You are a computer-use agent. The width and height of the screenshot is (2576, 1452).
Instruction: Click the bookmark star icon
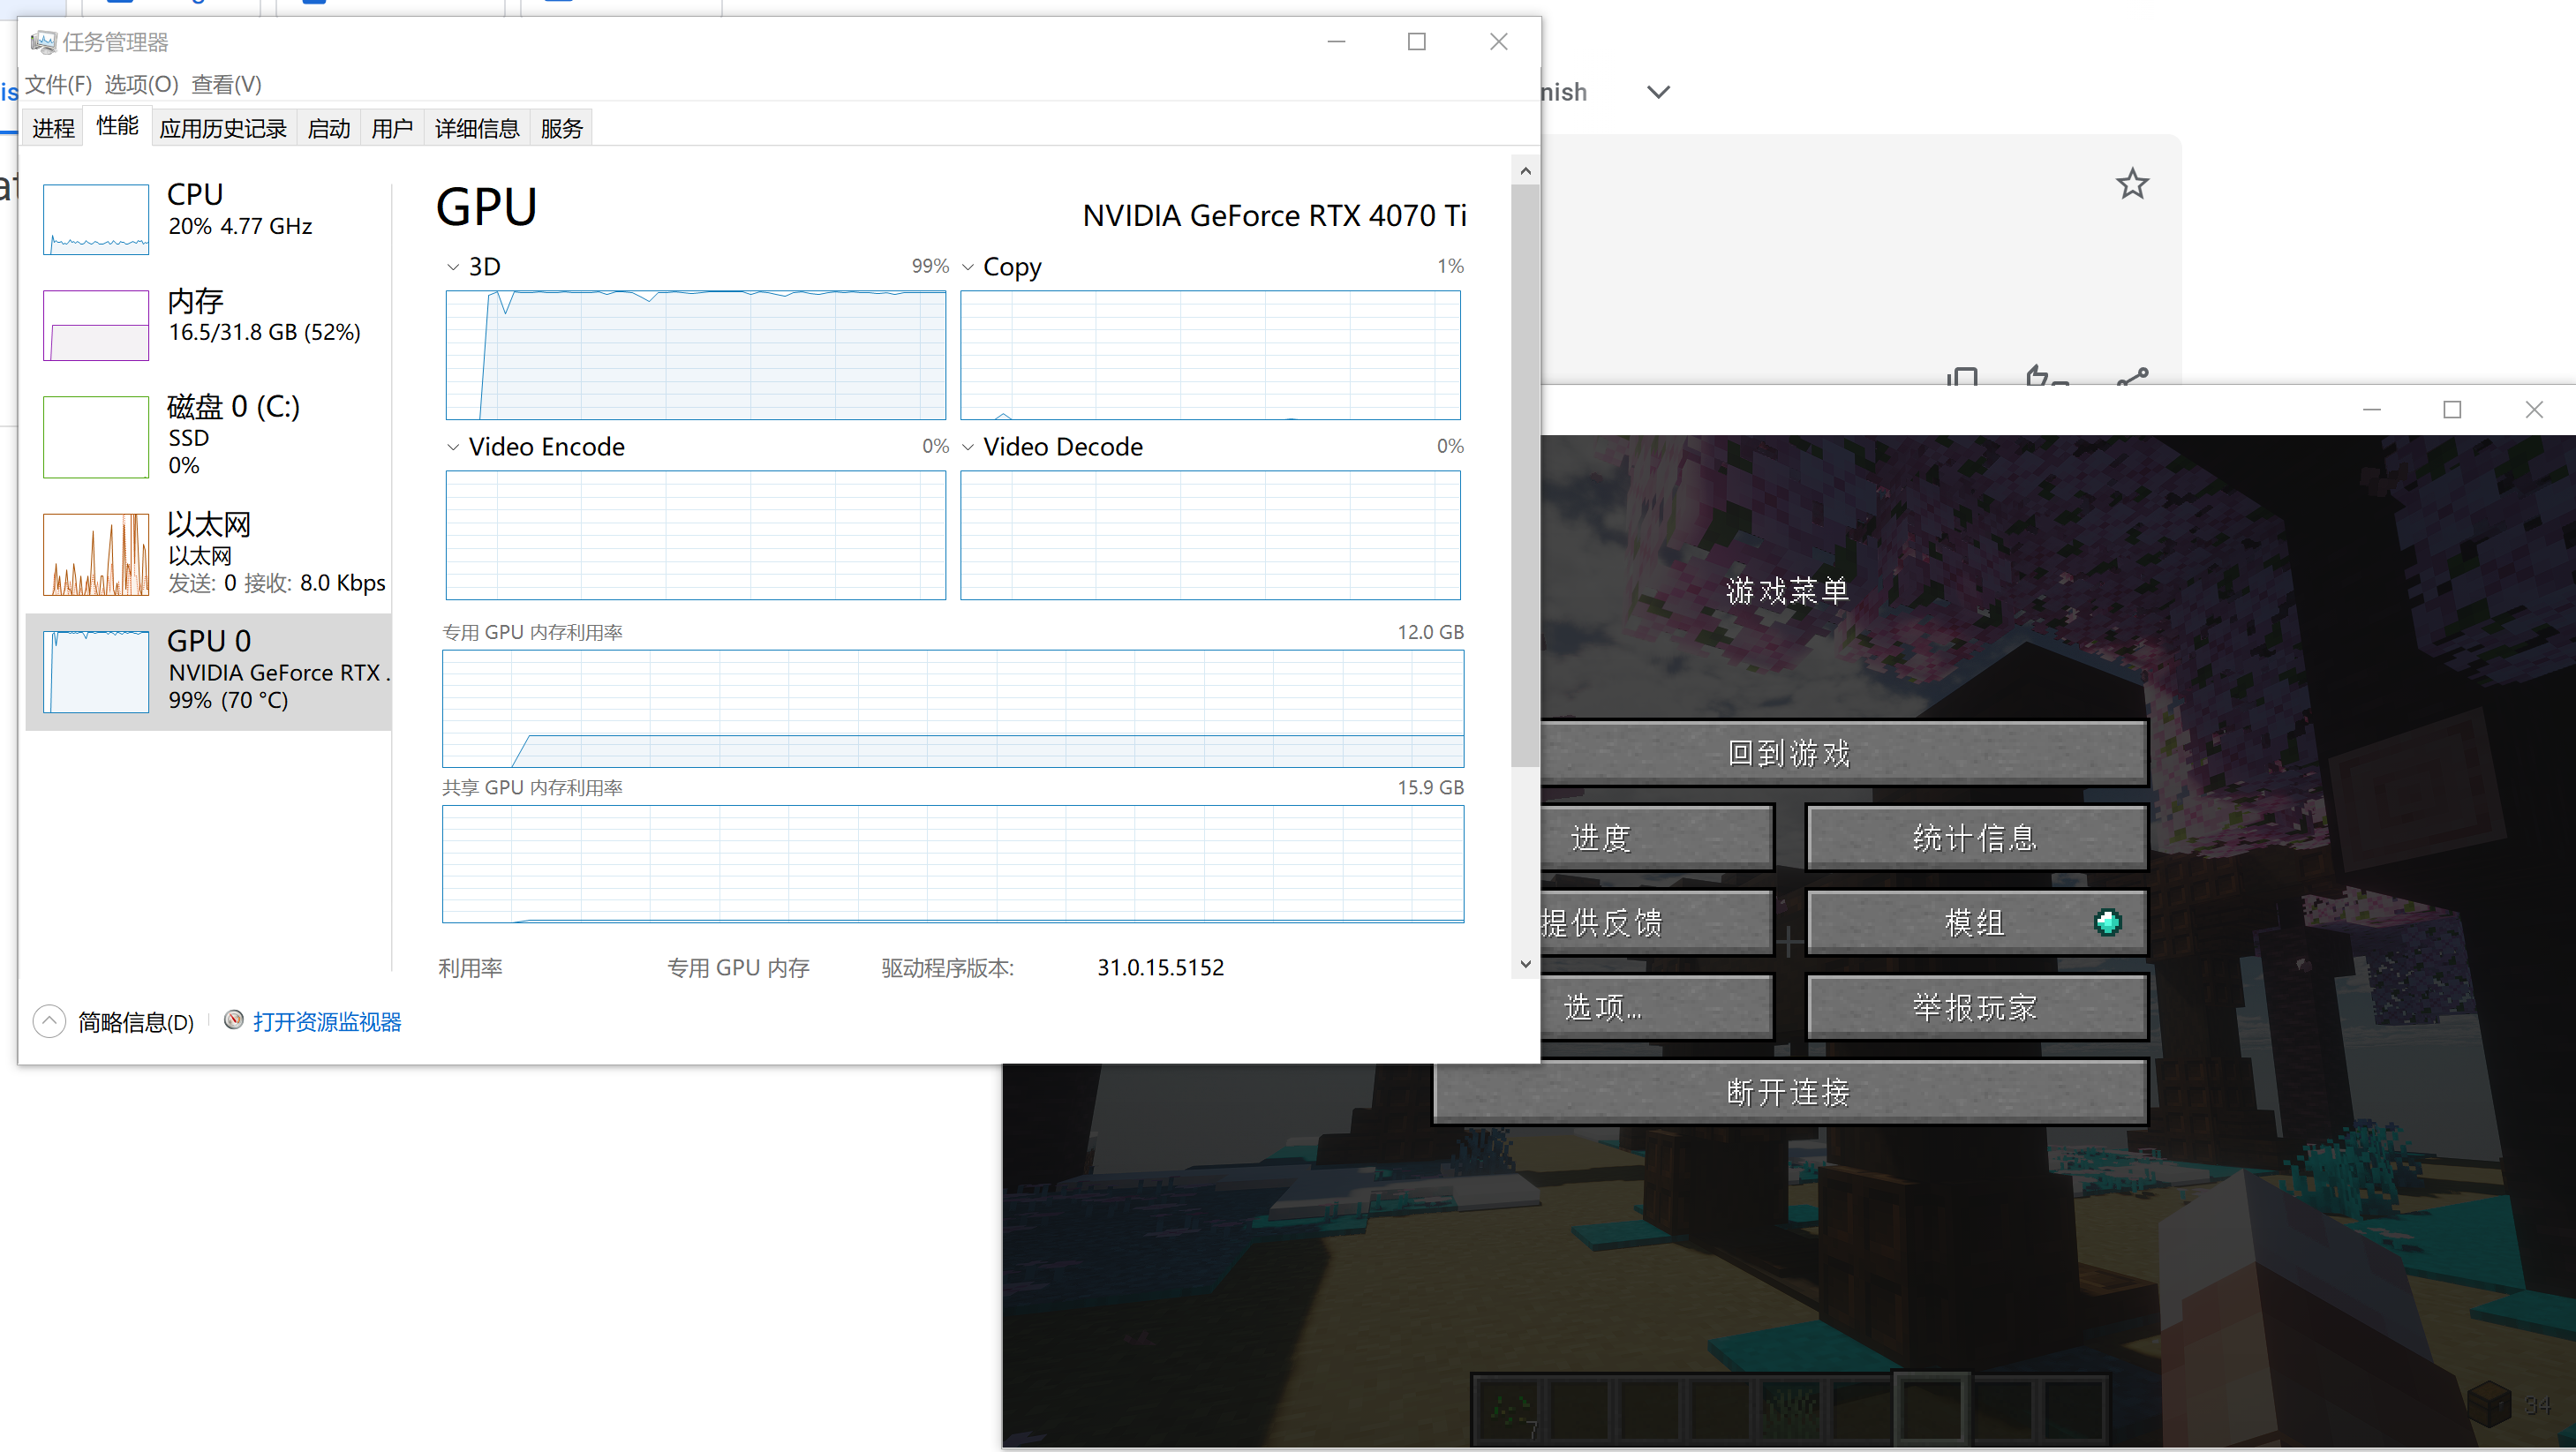click(2132, 184)
